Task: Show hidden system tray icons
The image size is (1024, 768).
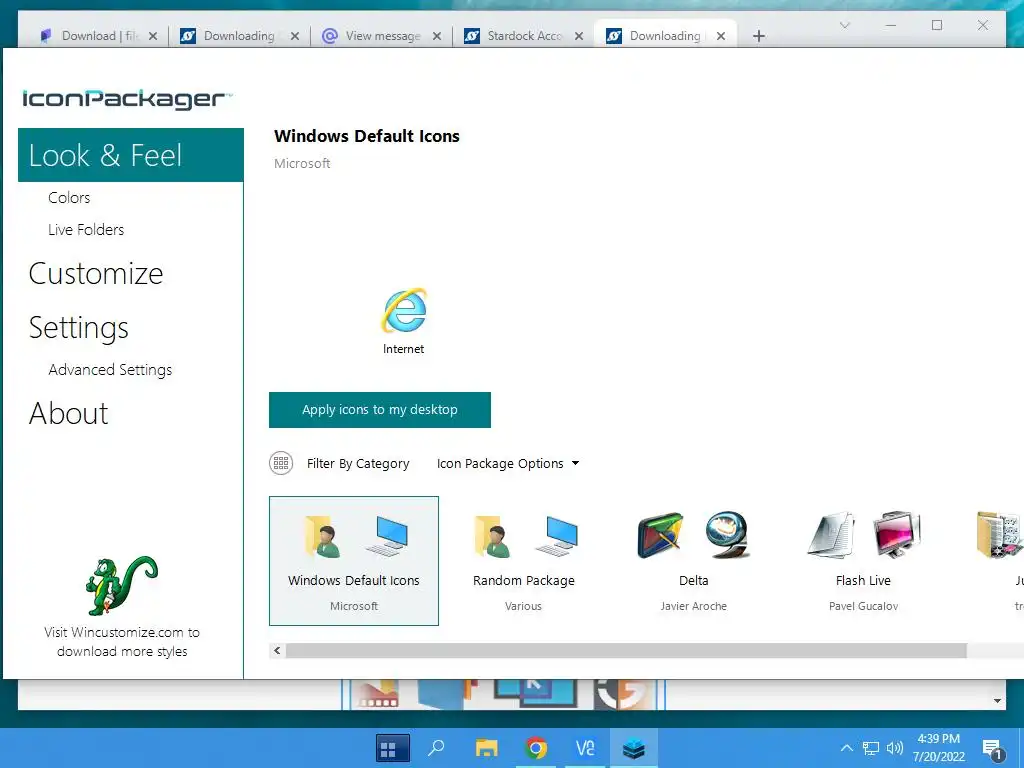Action: (846, 748)
